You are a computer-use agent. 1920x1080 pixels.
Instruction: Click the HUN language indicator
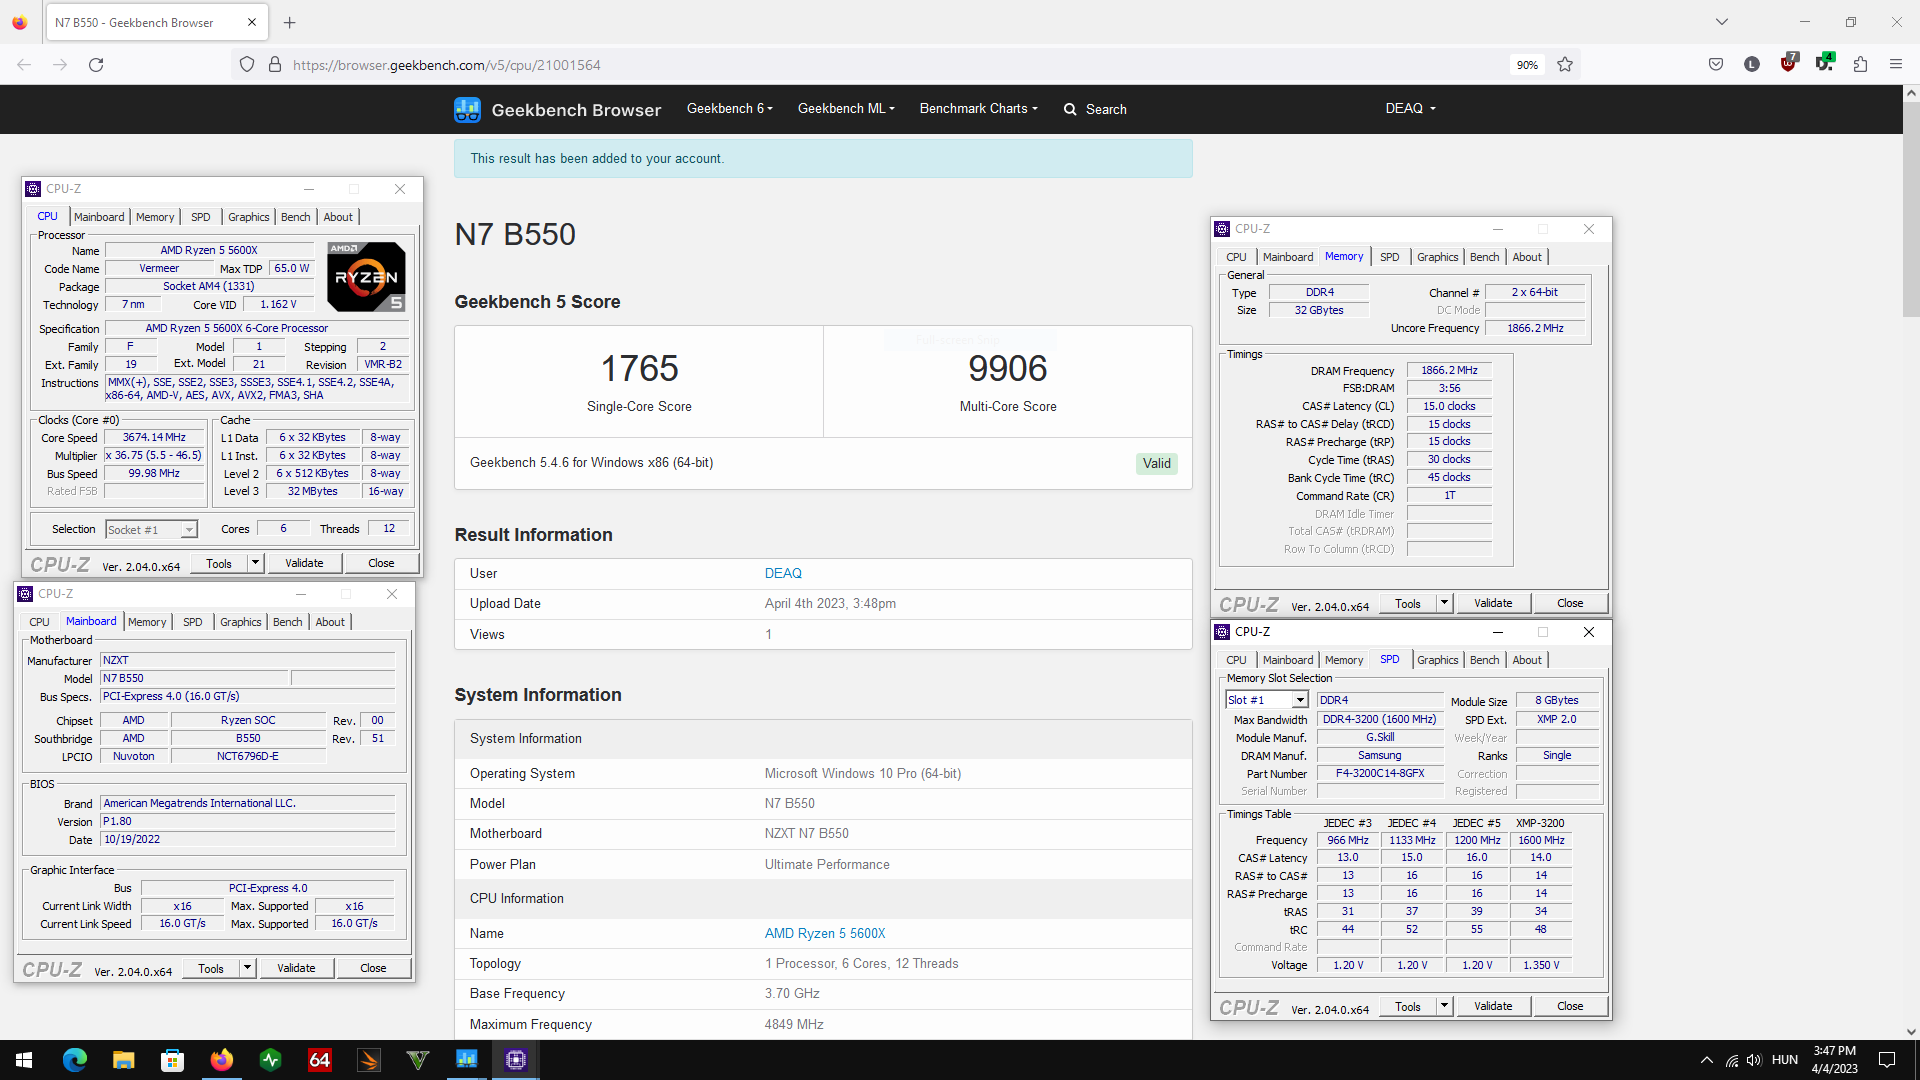pos(1785,1060)
